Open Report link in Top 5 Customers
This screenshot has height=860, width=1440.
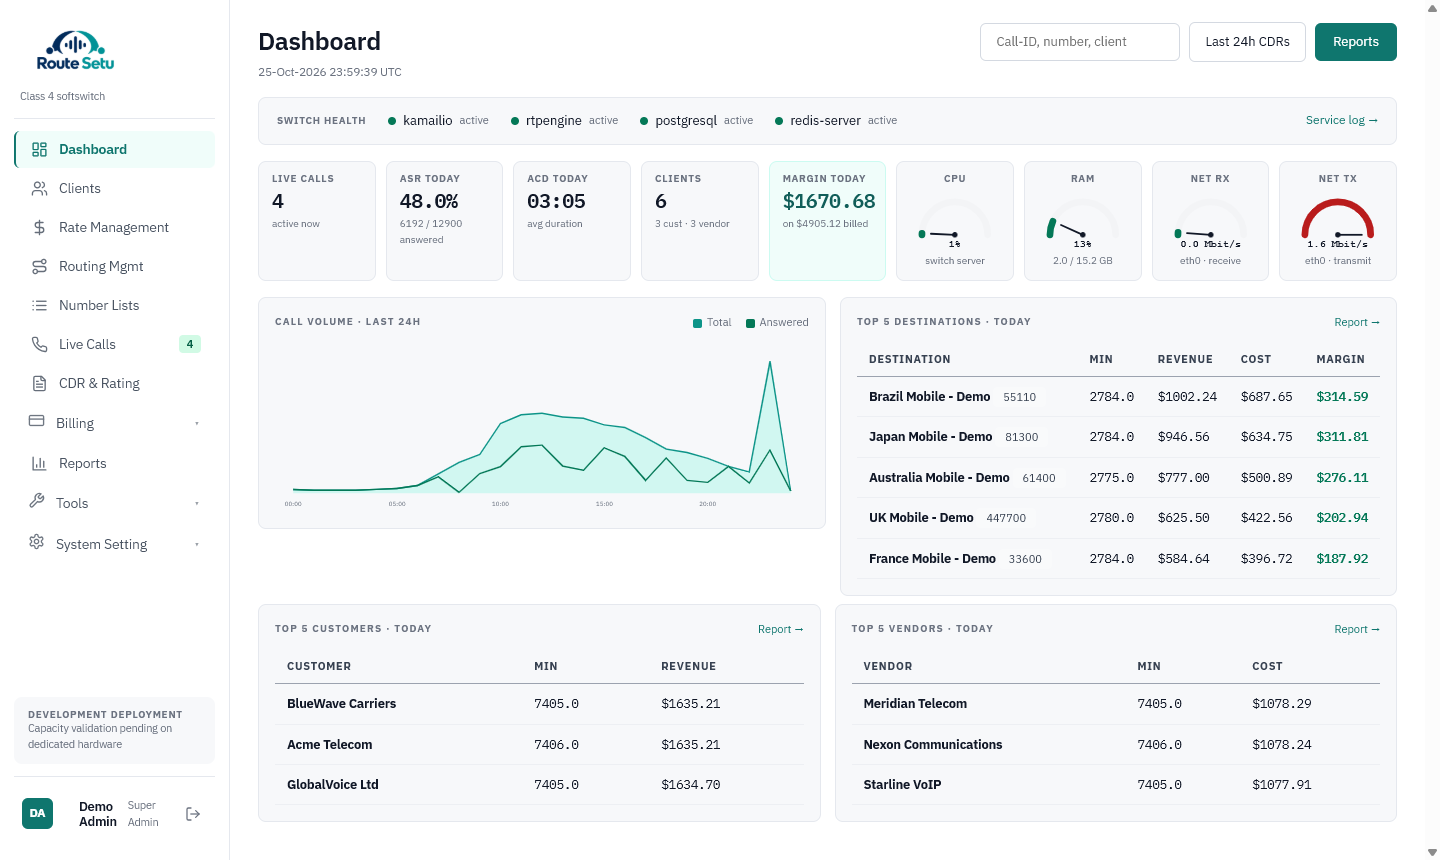(780, 629)
